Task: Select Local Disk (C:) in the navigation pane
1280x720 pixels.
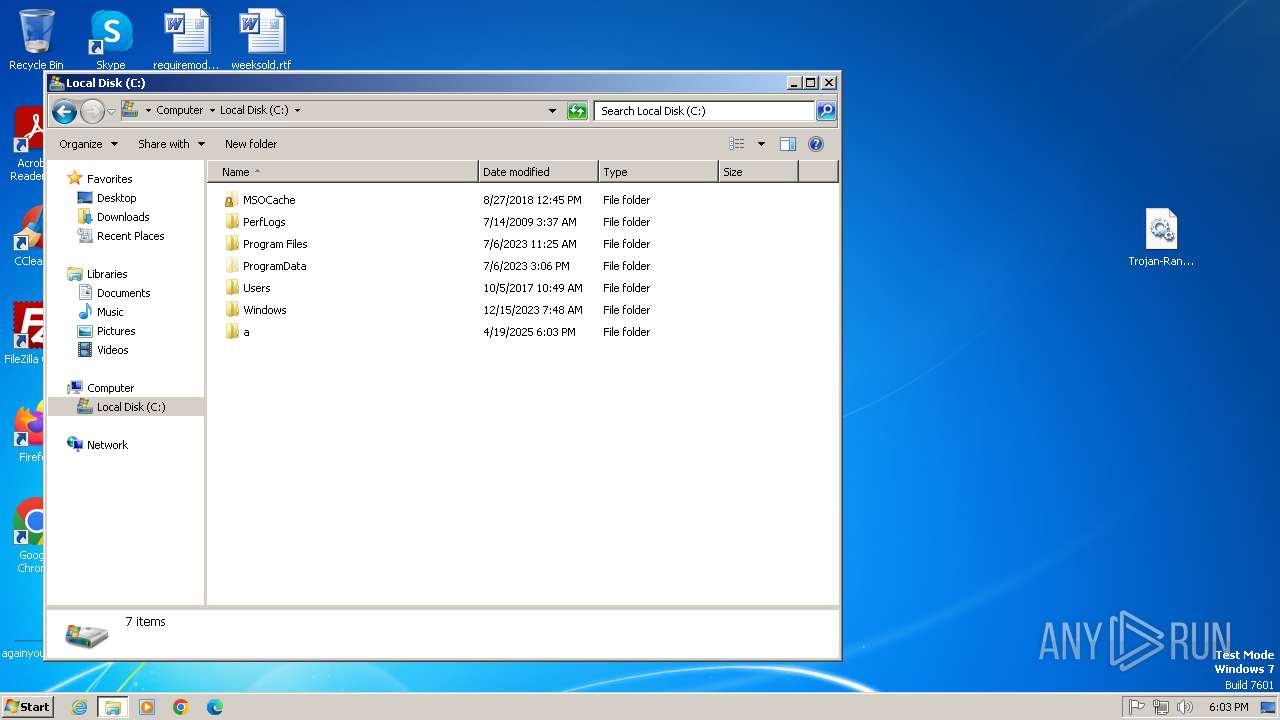Action: 126,407
